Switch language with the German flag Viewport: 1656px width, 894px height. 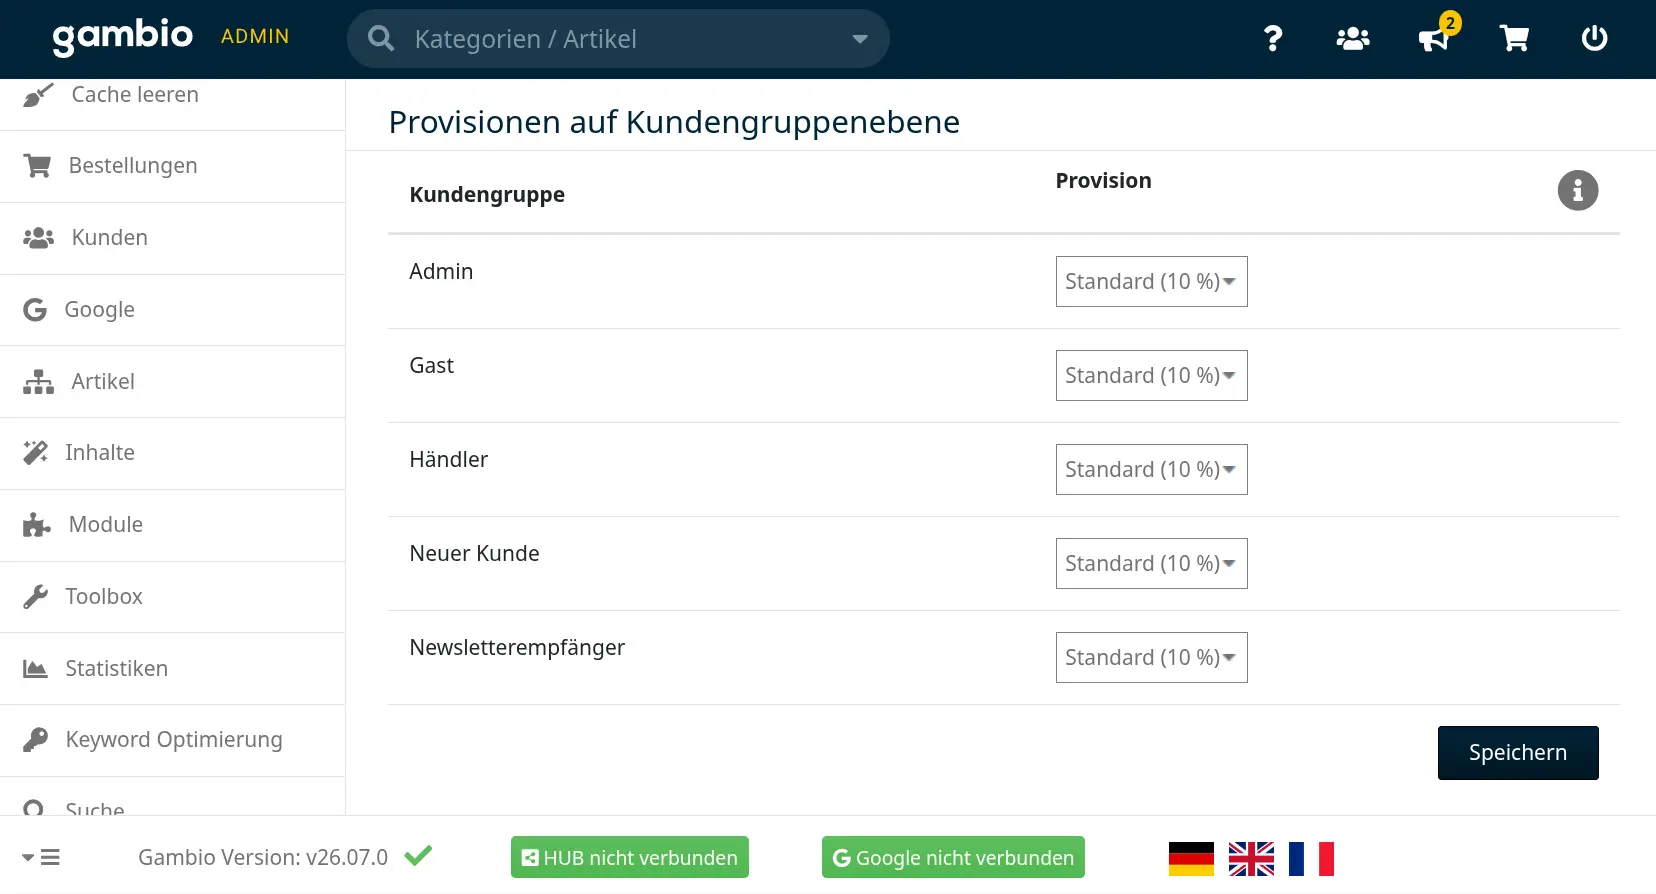1191,859
